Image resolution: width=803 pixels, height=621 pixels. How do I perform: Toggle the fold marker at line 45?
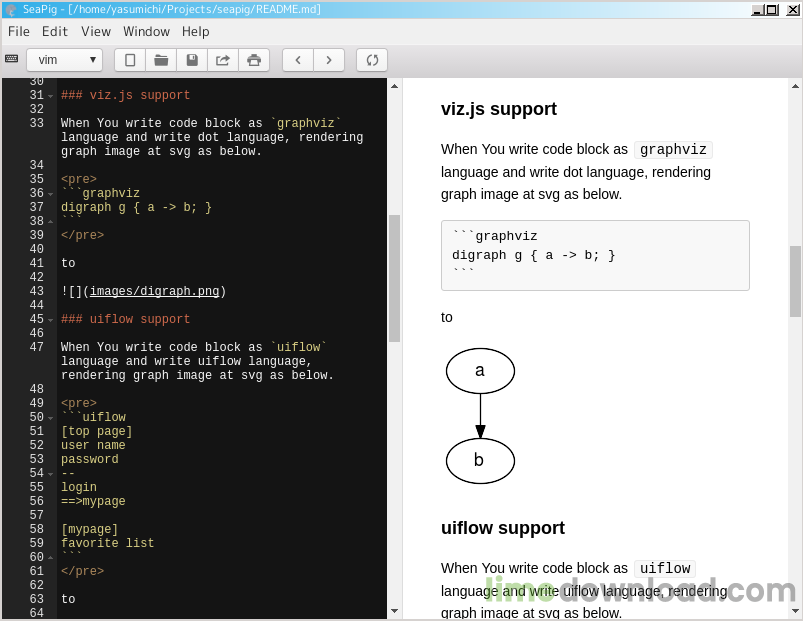click(x=50, y=320)
